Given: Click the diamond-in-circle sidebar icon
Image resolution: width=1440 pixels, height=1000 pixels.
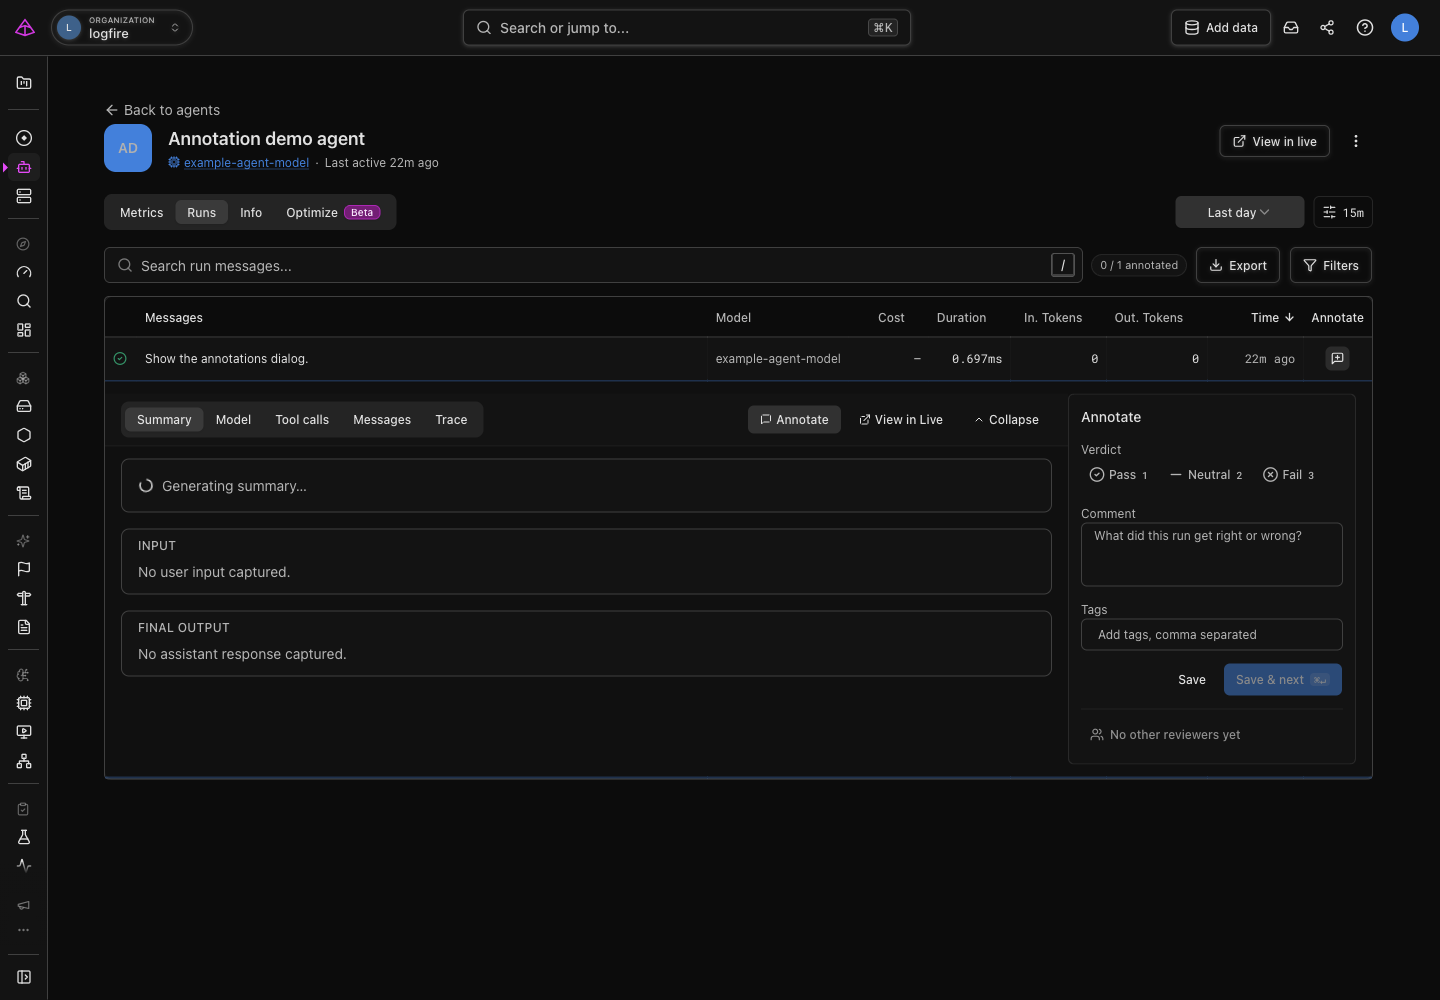Looking at the screenshot, I should click(24, 138).
